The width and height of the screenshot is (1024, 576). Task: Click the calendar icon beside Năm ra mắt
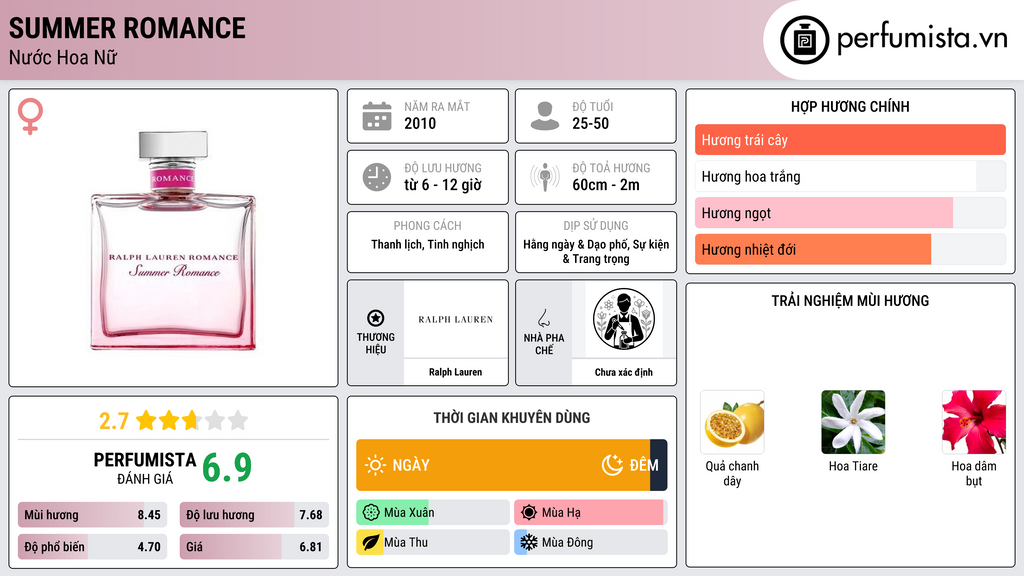click(377, 116)
